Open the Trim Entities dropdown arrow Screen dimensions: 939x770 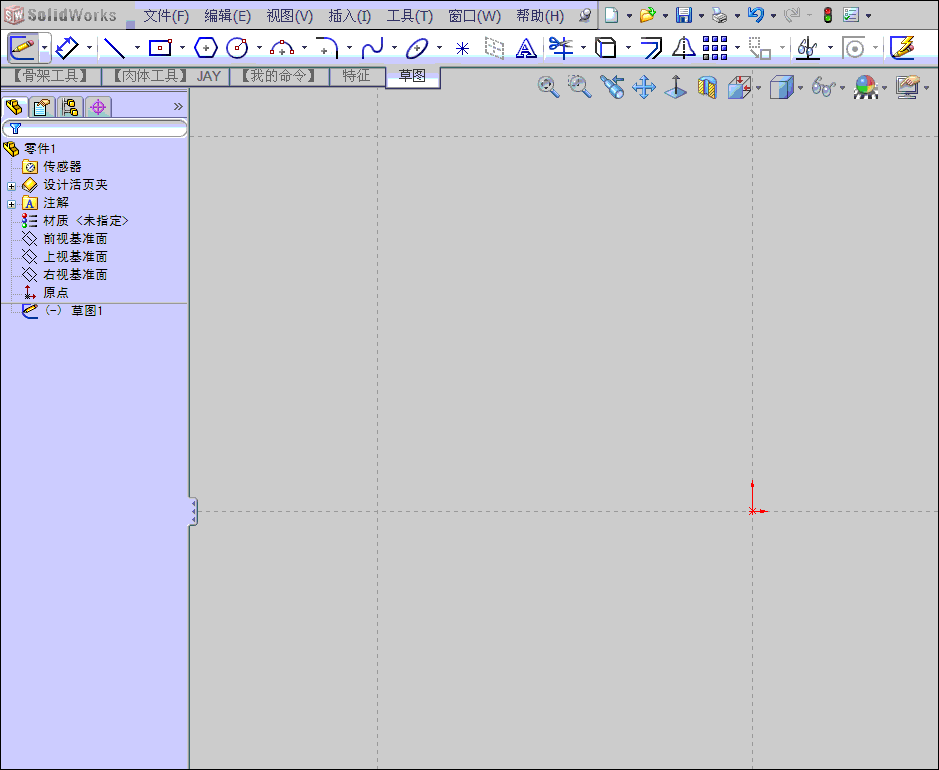[x=583, y=48]
